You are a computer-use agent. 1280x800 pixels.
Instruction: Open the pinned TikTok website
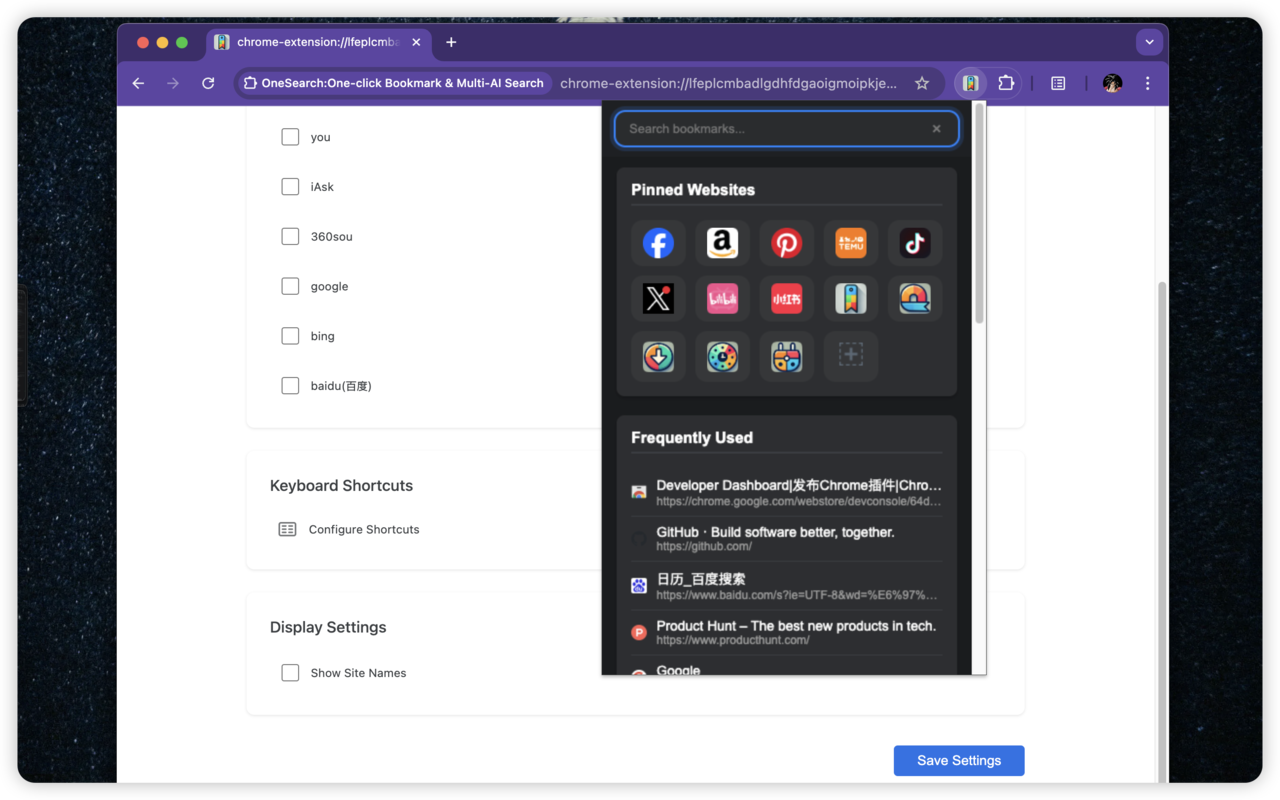915,243
